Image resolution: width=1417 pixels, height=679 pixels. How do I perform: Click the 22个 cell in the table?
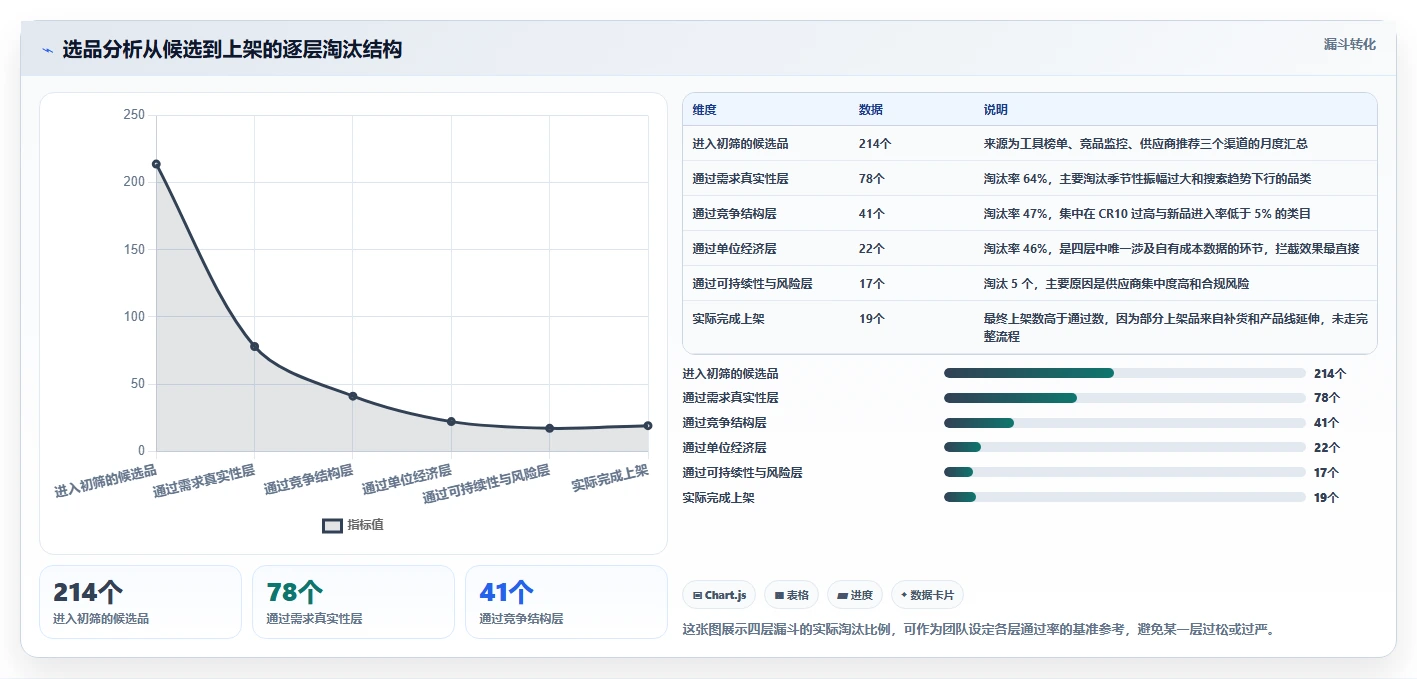(x=911, y=248)
